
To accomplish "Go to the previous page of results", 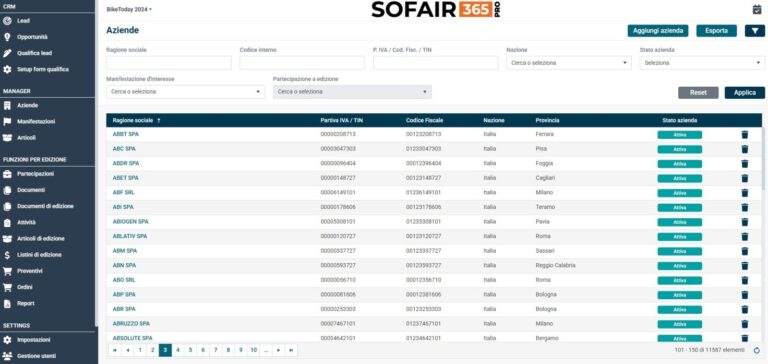I will pyautogui.click(x=128, y=350).
